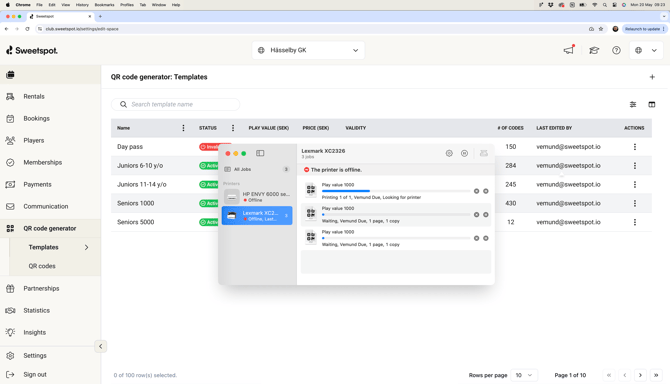
Task: Open the Wi-Fi menu bar icon
Action: (x=594, y=5)
